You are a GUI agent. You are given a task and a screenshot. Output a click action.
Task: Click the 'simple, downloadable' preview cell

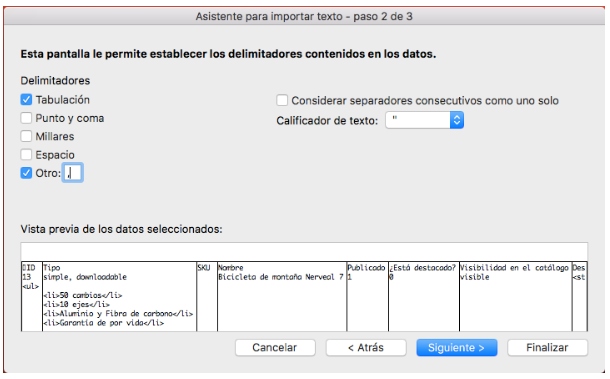pyautogui.click(x=85, y=277)
